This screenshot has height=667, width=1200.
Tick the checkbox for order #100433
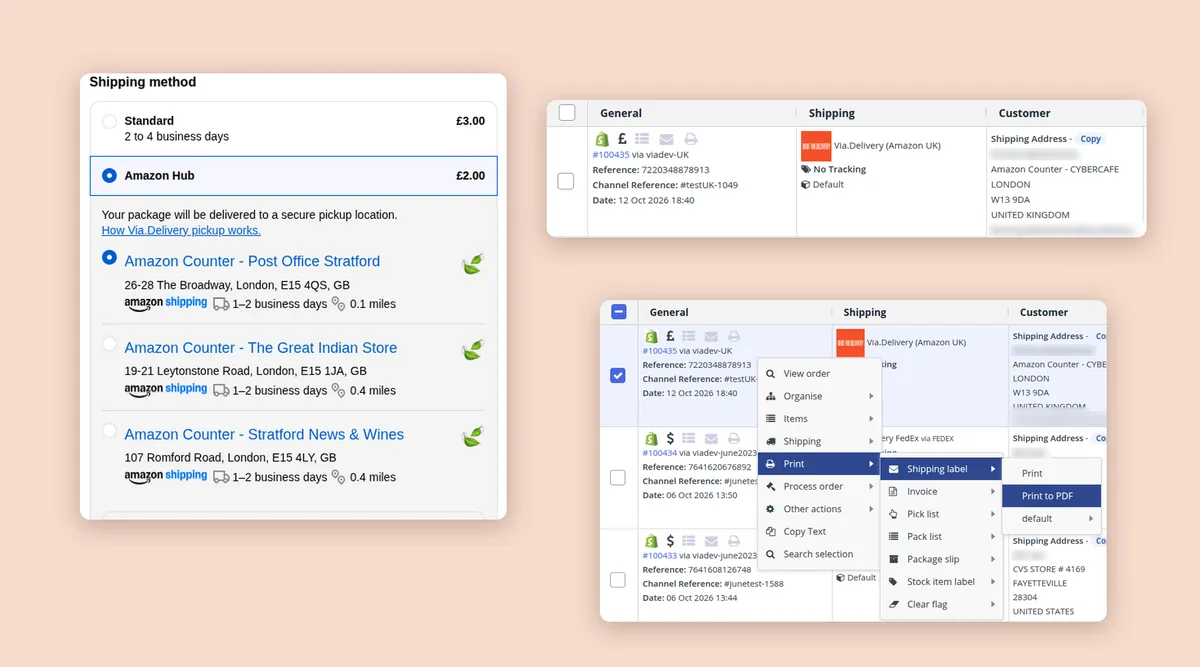[x=618, y=580]
